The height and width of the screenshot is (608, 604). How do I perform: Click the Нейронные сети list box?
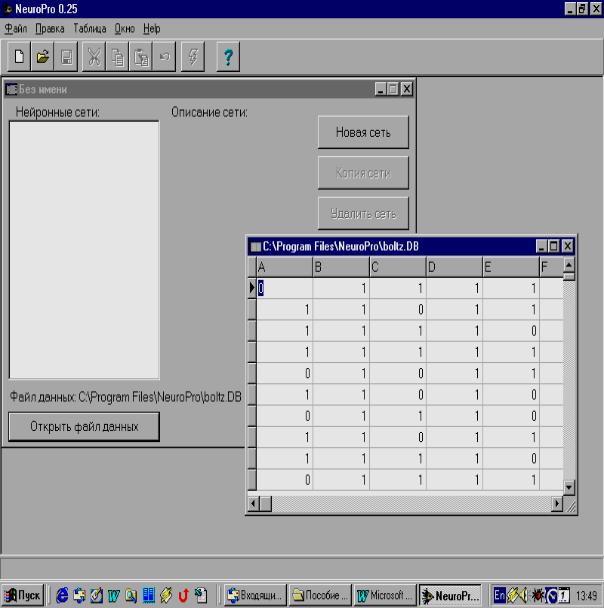click(x=84, y=250)
